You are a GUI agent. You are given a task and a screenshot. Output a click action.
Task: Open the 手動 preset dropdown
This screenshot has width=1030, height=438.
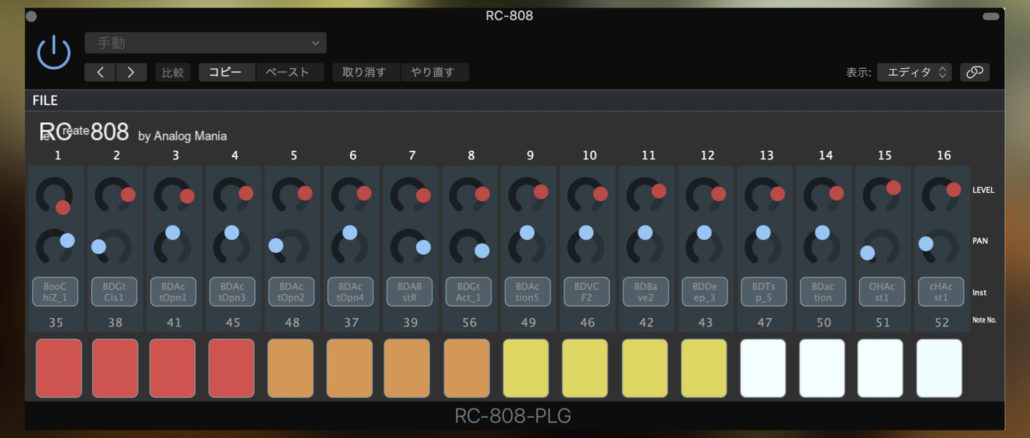pyautogui.click(x=206, y=43)
